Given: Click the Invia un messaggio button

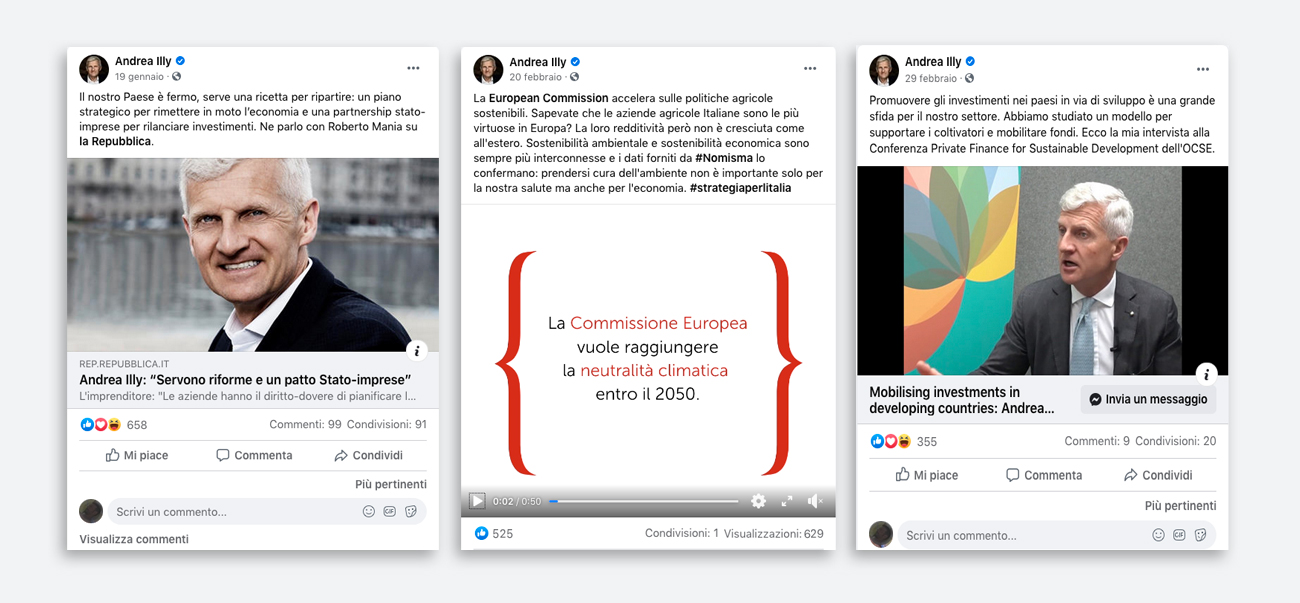Looking at the screenshot, I should 1148,399.
